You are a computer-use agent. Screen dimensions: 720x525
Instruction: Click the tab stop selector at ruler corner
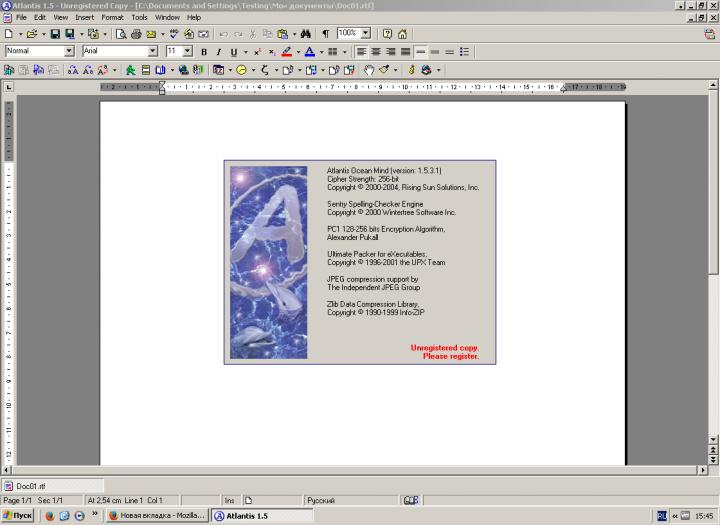[9, 87]
